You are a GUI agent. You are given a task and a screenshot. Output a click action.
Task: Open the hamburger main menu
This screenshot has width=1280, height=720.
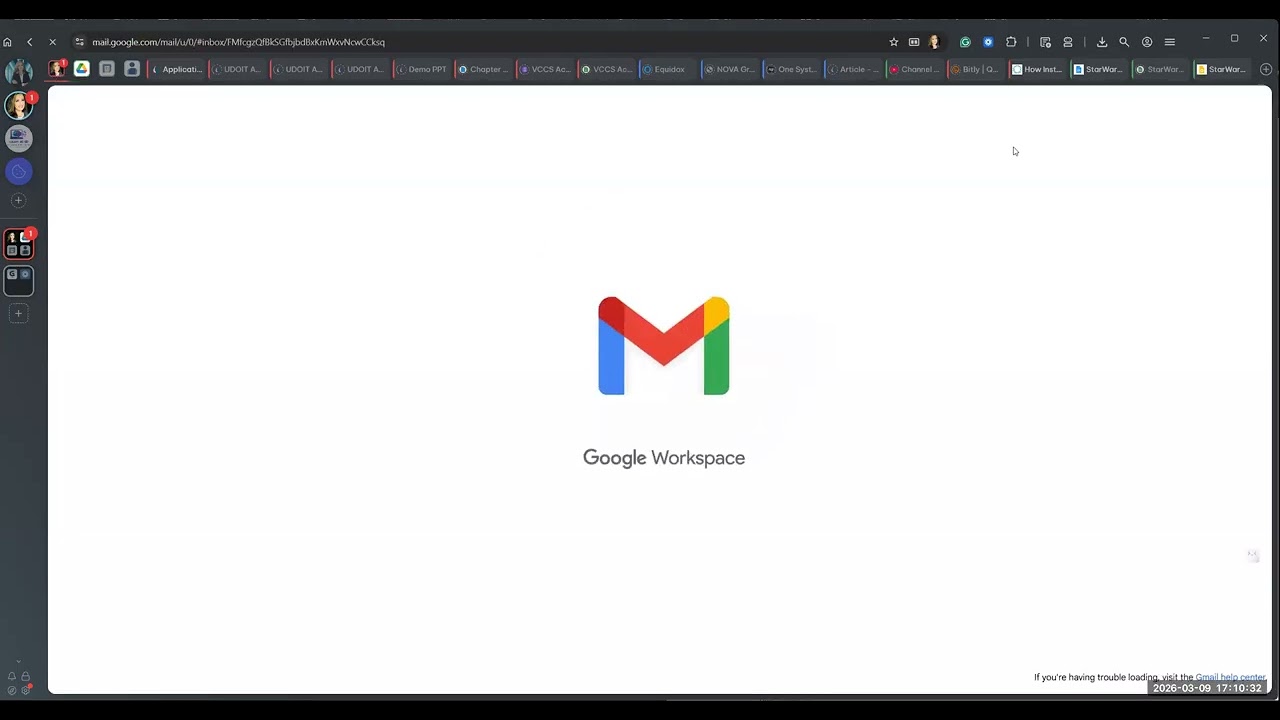click(1169, 42)
